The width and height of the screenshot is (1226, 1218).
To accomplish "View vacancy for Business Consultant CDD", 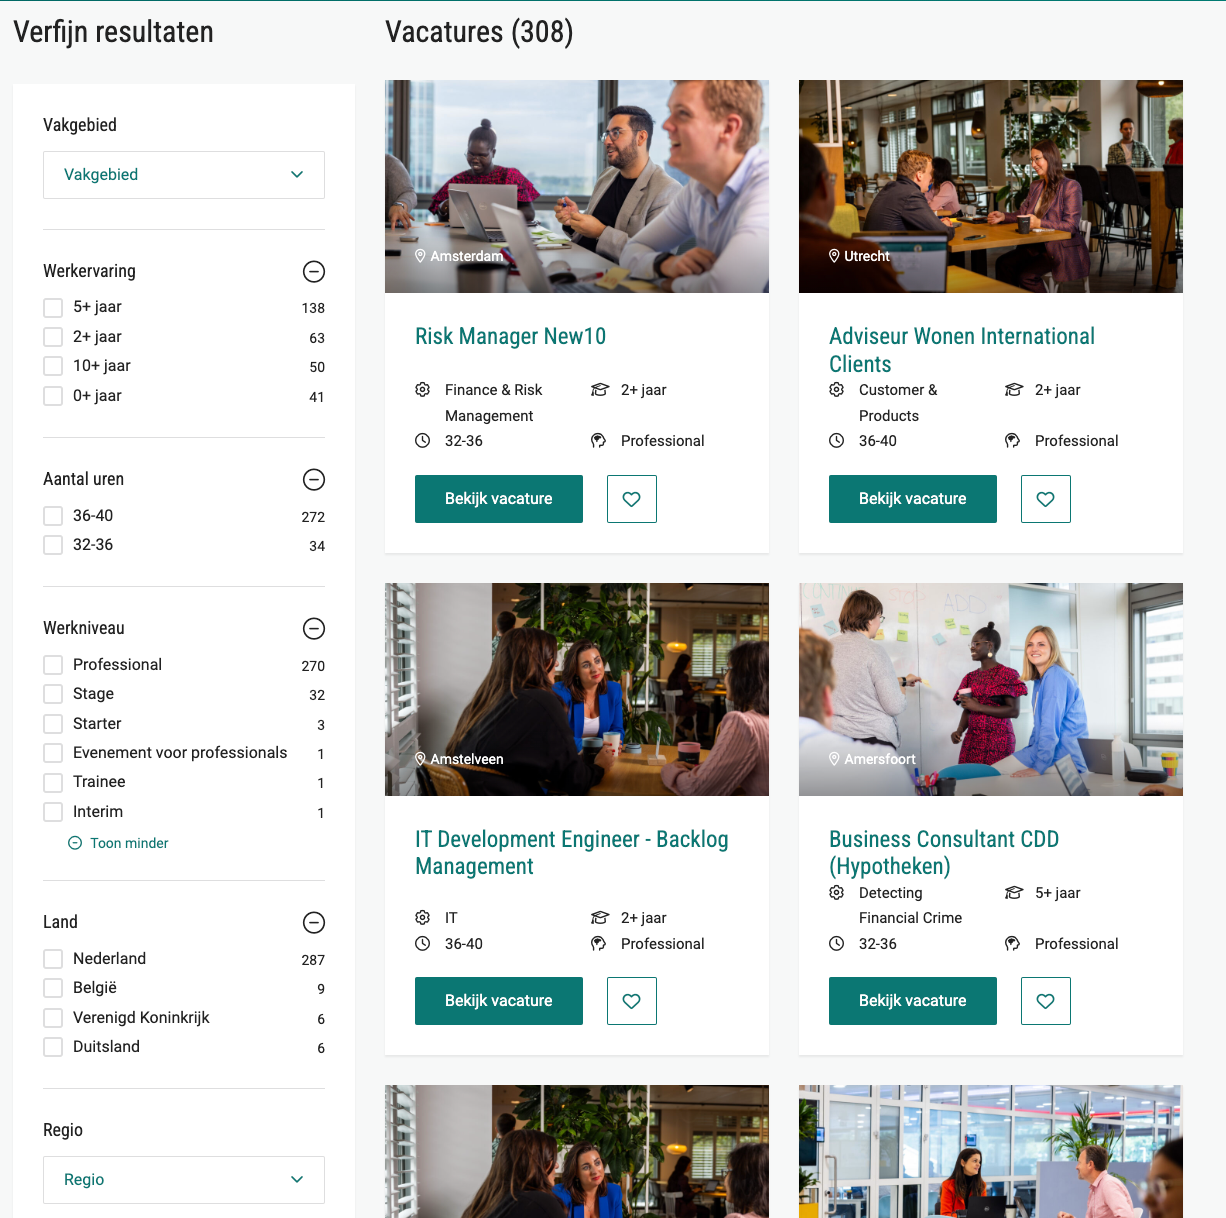I will point(913,1001).
